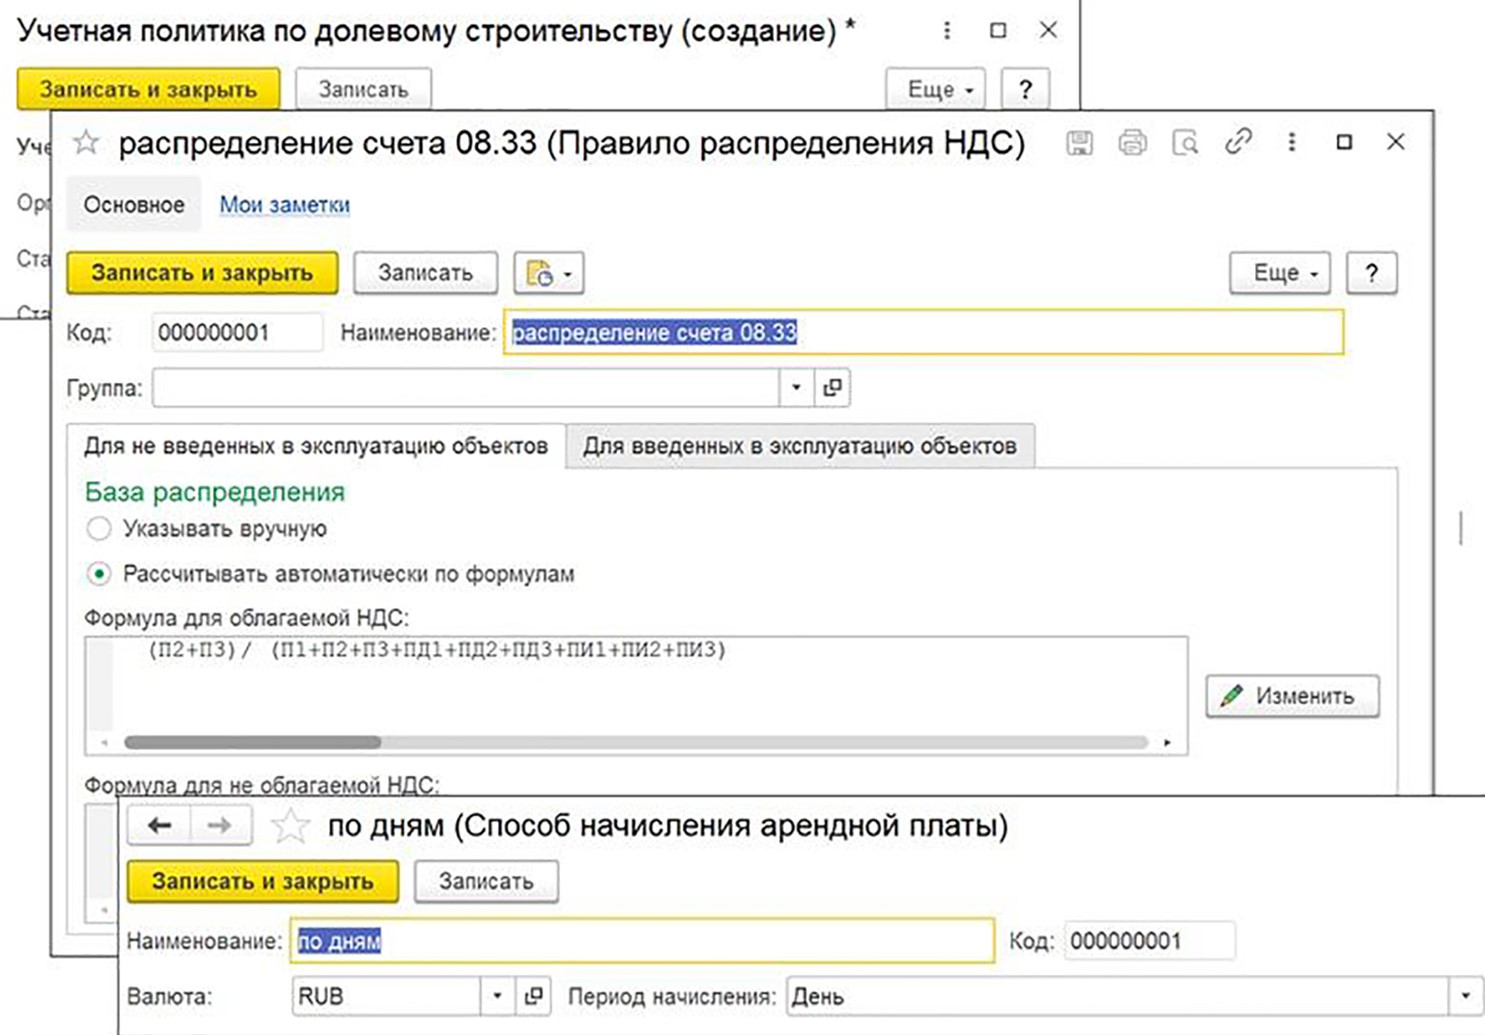This screenshot has width=1485, height=1035.
Task: Click left arrow of formula scrollbar
Action: click(x=104, y=742)
